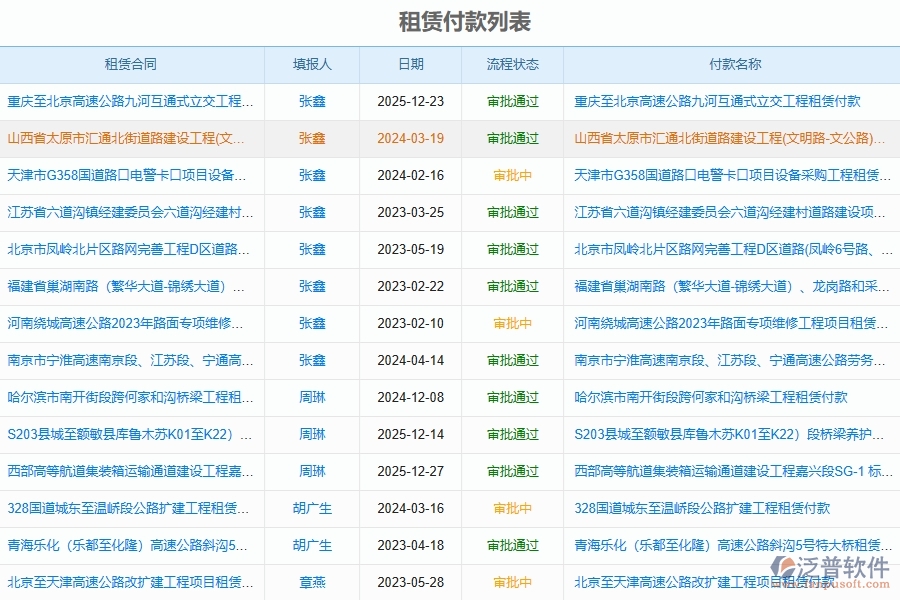This screenshot has width=900, height=600.
Task: Click the 付款名称 column header
Action: [734, 64]
